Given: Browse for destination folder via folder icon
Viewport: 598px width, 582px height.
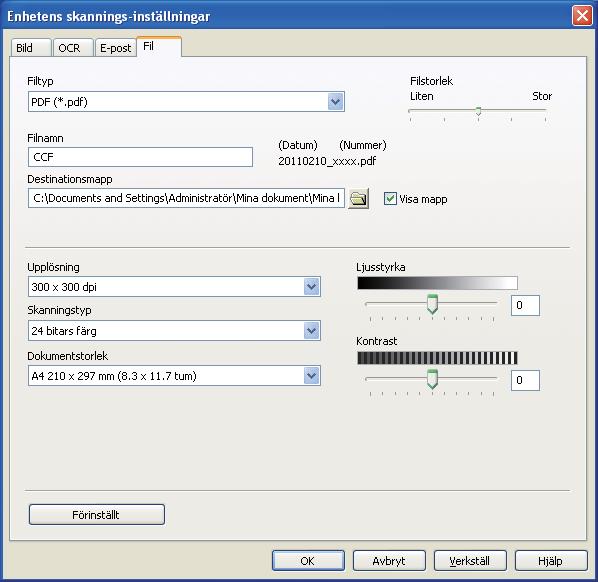Looking at the screenshot, I should point(358,198).
